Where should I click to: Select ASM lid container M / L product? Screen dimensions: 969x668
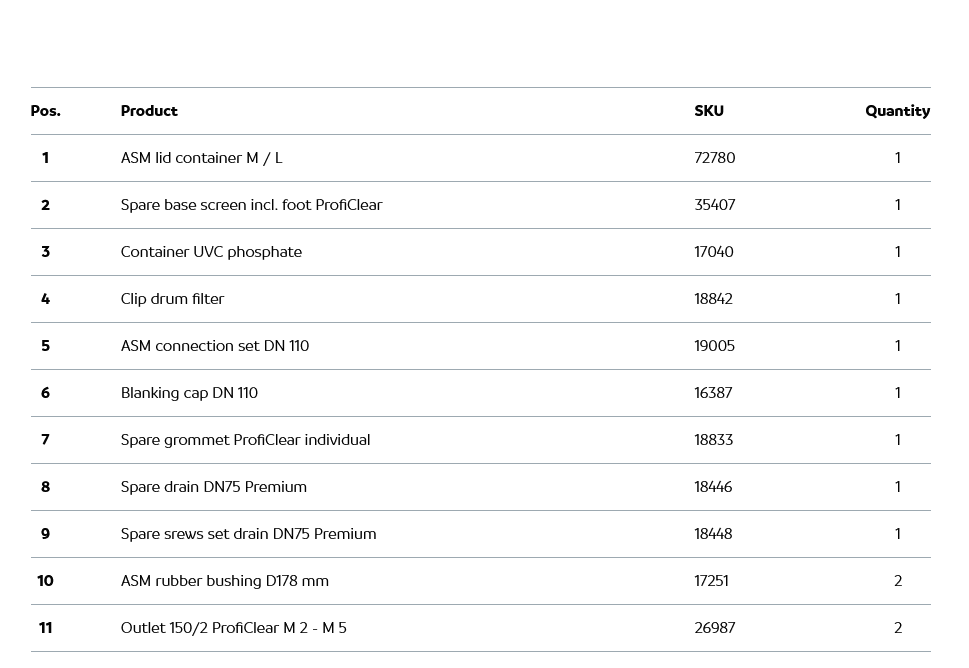(x=201, y=158)
